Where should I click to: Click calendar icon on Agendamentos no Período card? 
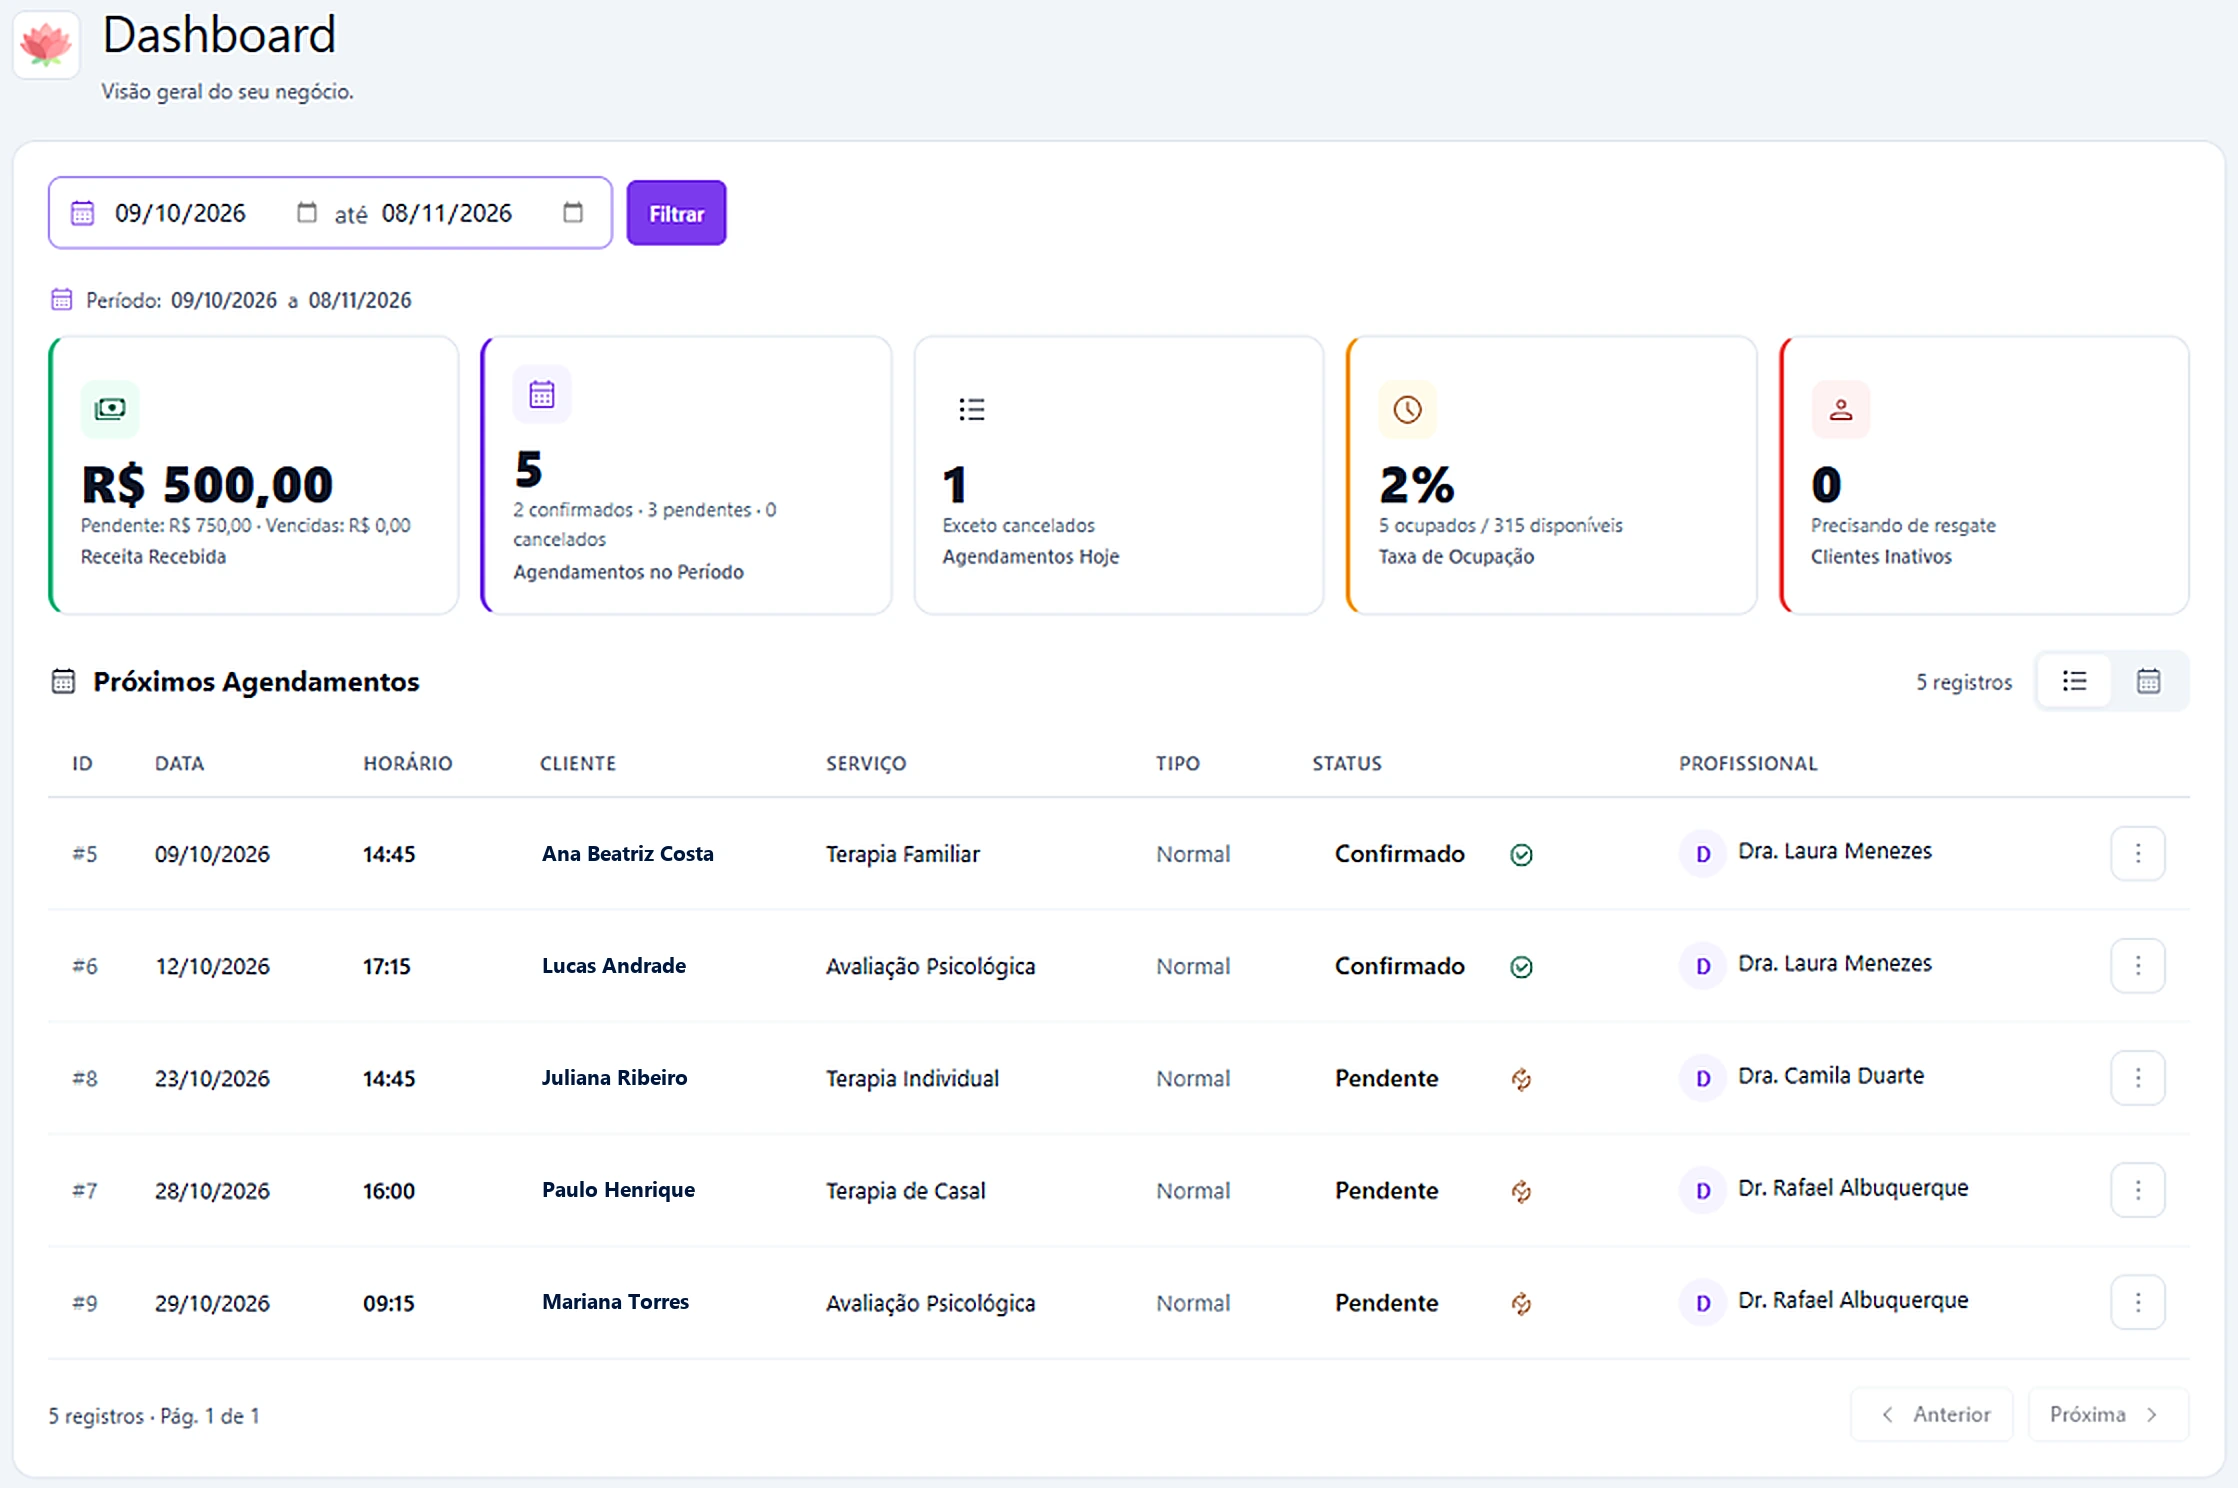(542, 394)
